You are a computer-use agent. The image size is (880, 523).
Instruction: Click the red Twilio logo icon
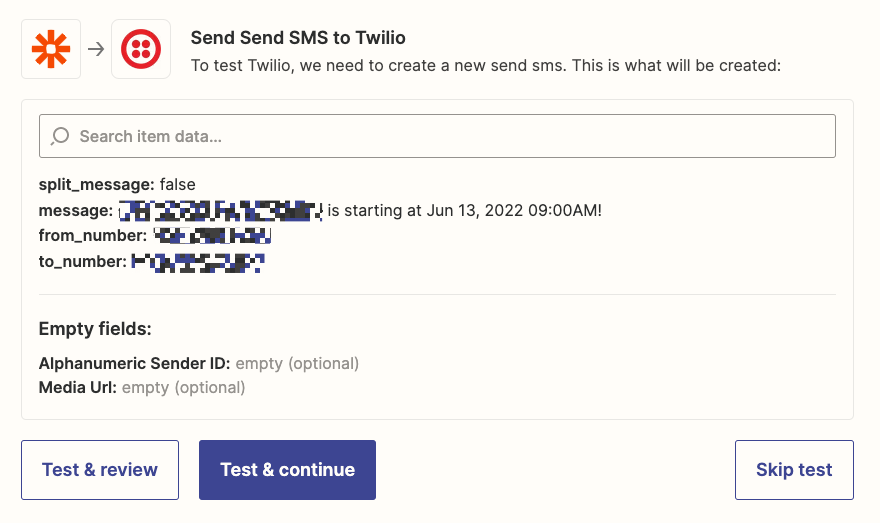[140, 49]
